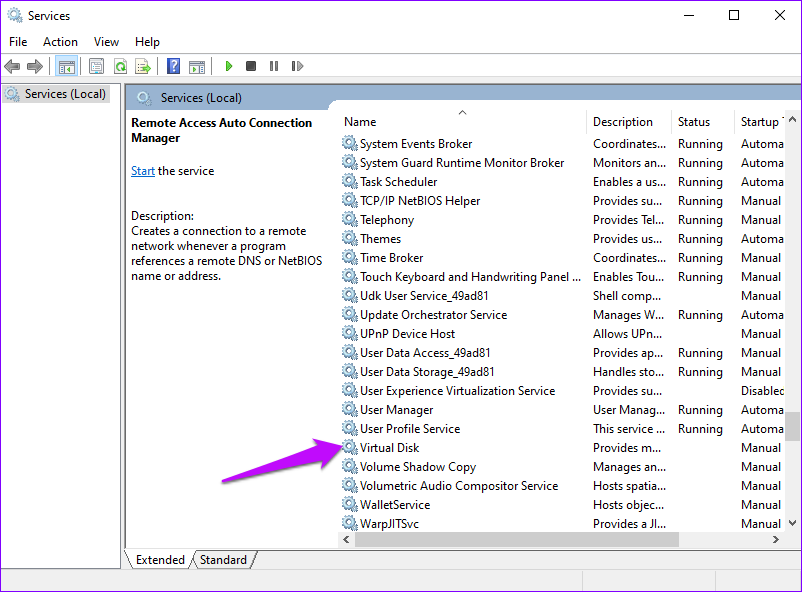
Task: Switch to the Extended tab
Action: (x=160, y=560)
